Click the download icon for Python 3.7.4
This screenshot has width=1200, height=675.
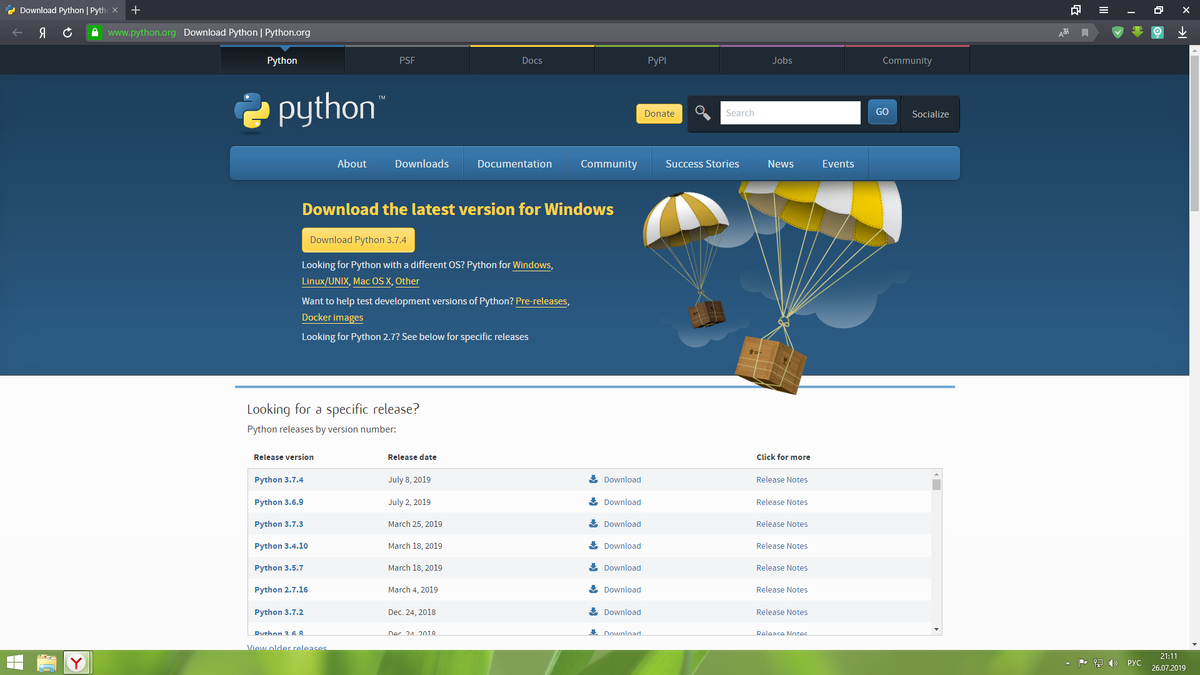pyautogui.click(x=593, y=479)
